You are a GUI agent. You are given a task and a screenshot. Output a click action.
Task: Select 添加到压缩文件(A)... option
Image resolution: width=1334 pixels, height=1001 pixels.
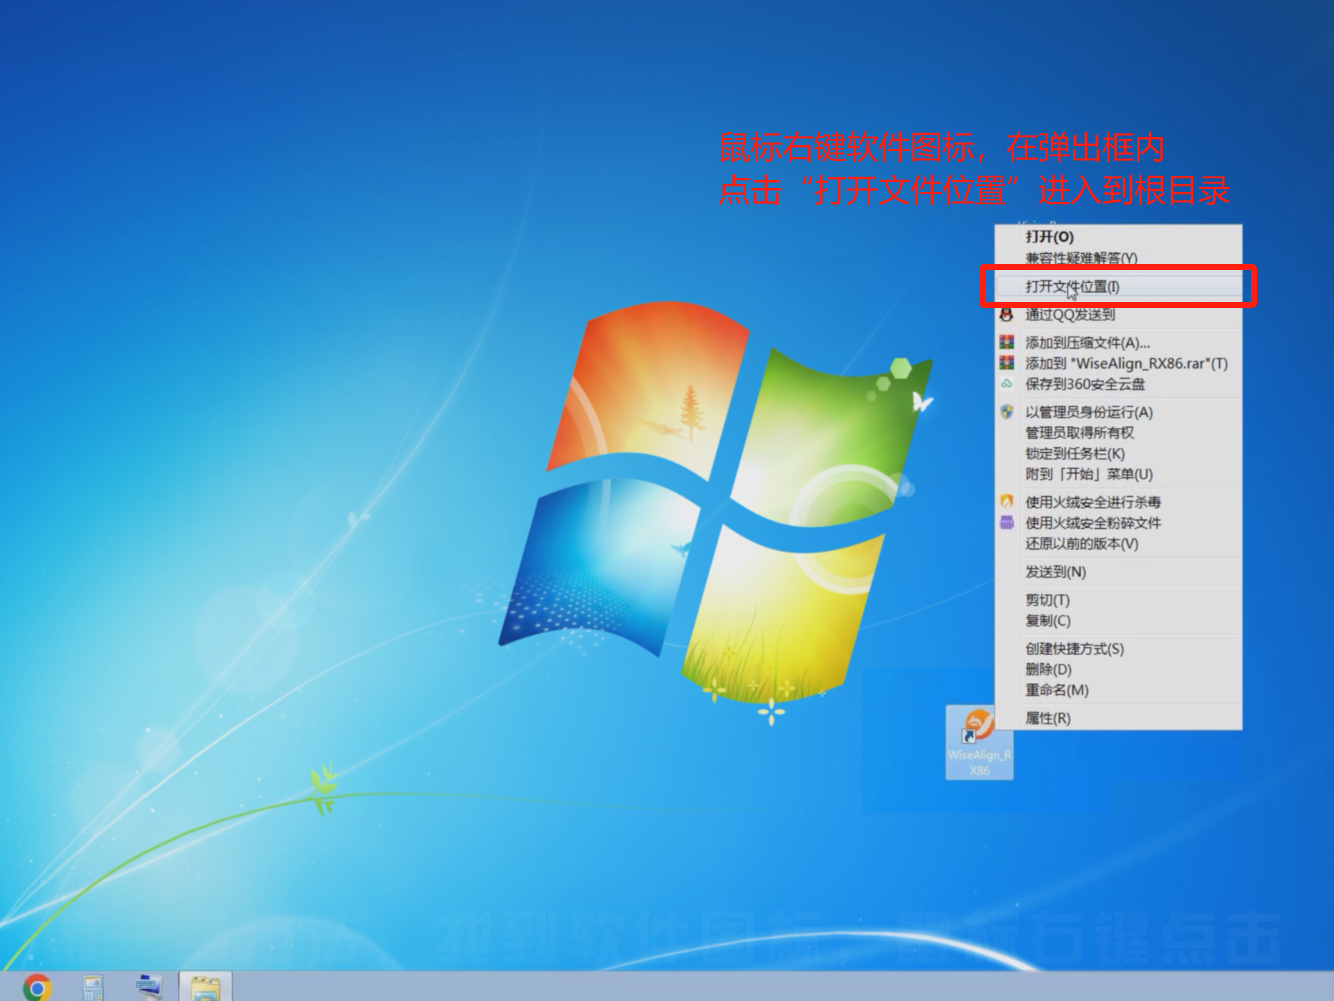pyautogui.click(x=1087, y=343)
